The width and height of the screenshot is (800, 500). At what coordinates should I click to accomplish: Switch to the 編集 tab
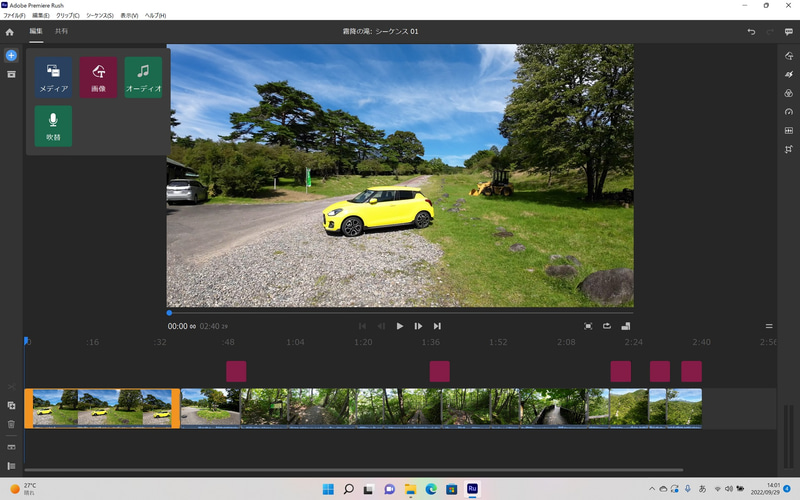click(x=36, y=31)
